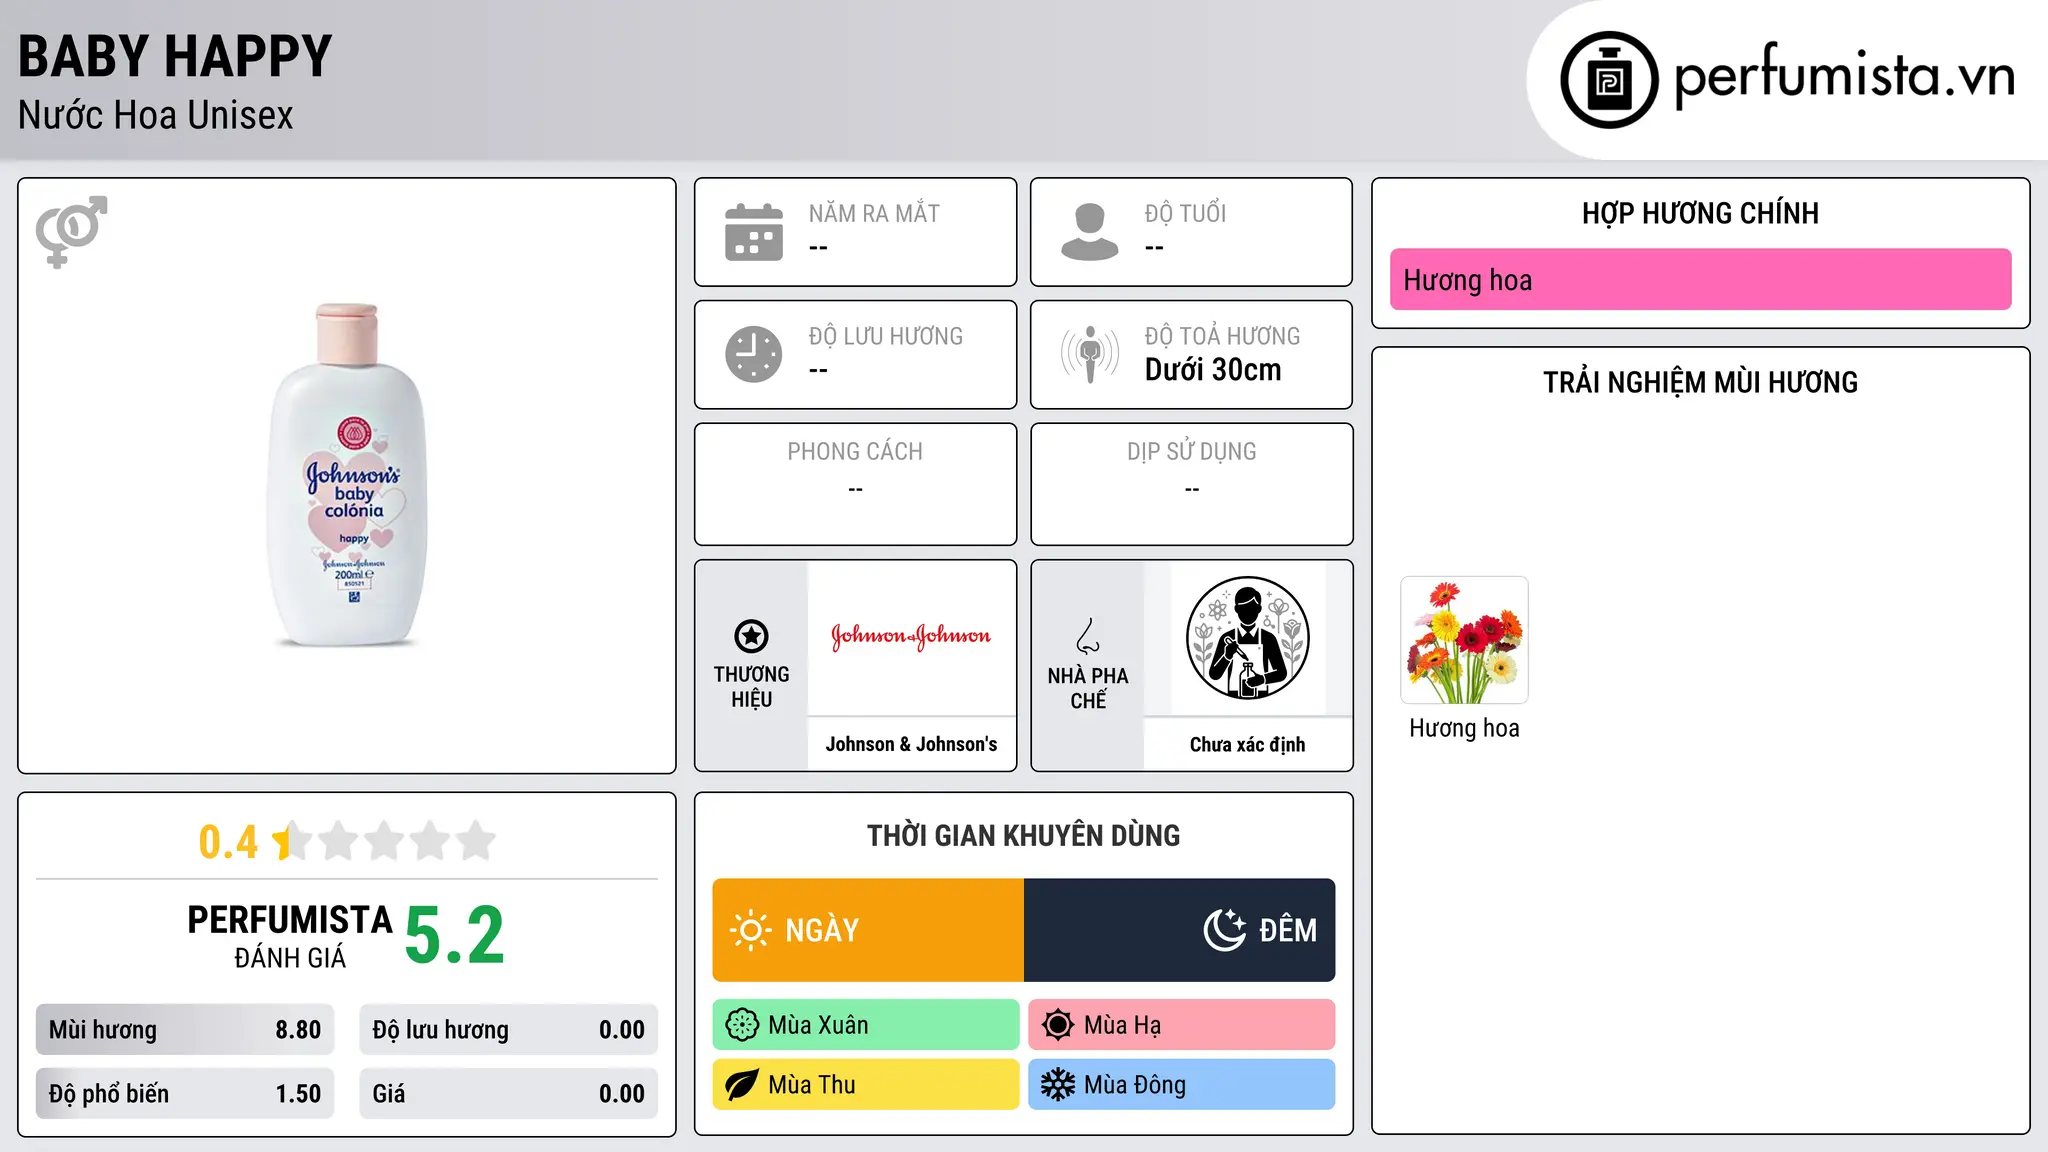Click the Mùi hương 8.80 score row
The image size is (2048, 1152).
(x=185, y=1030)
